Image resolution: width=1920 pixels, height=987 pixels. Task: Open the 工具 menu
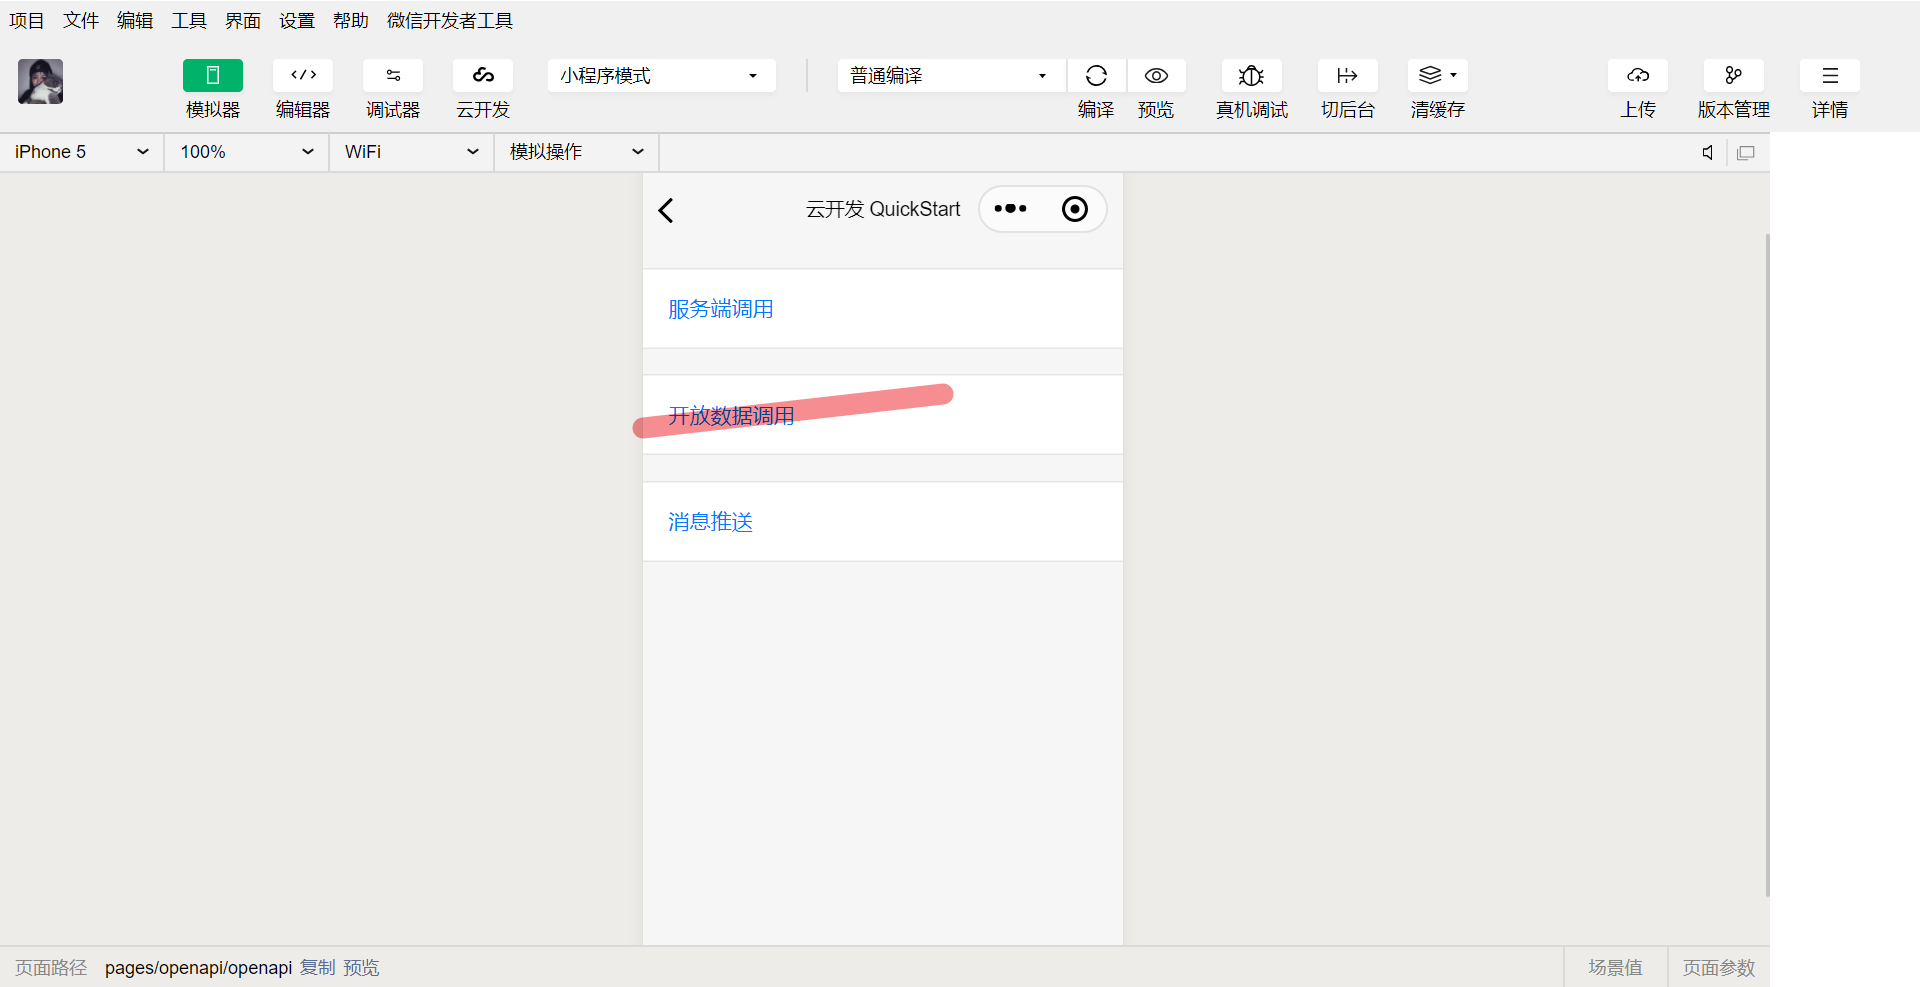(189, 21)
